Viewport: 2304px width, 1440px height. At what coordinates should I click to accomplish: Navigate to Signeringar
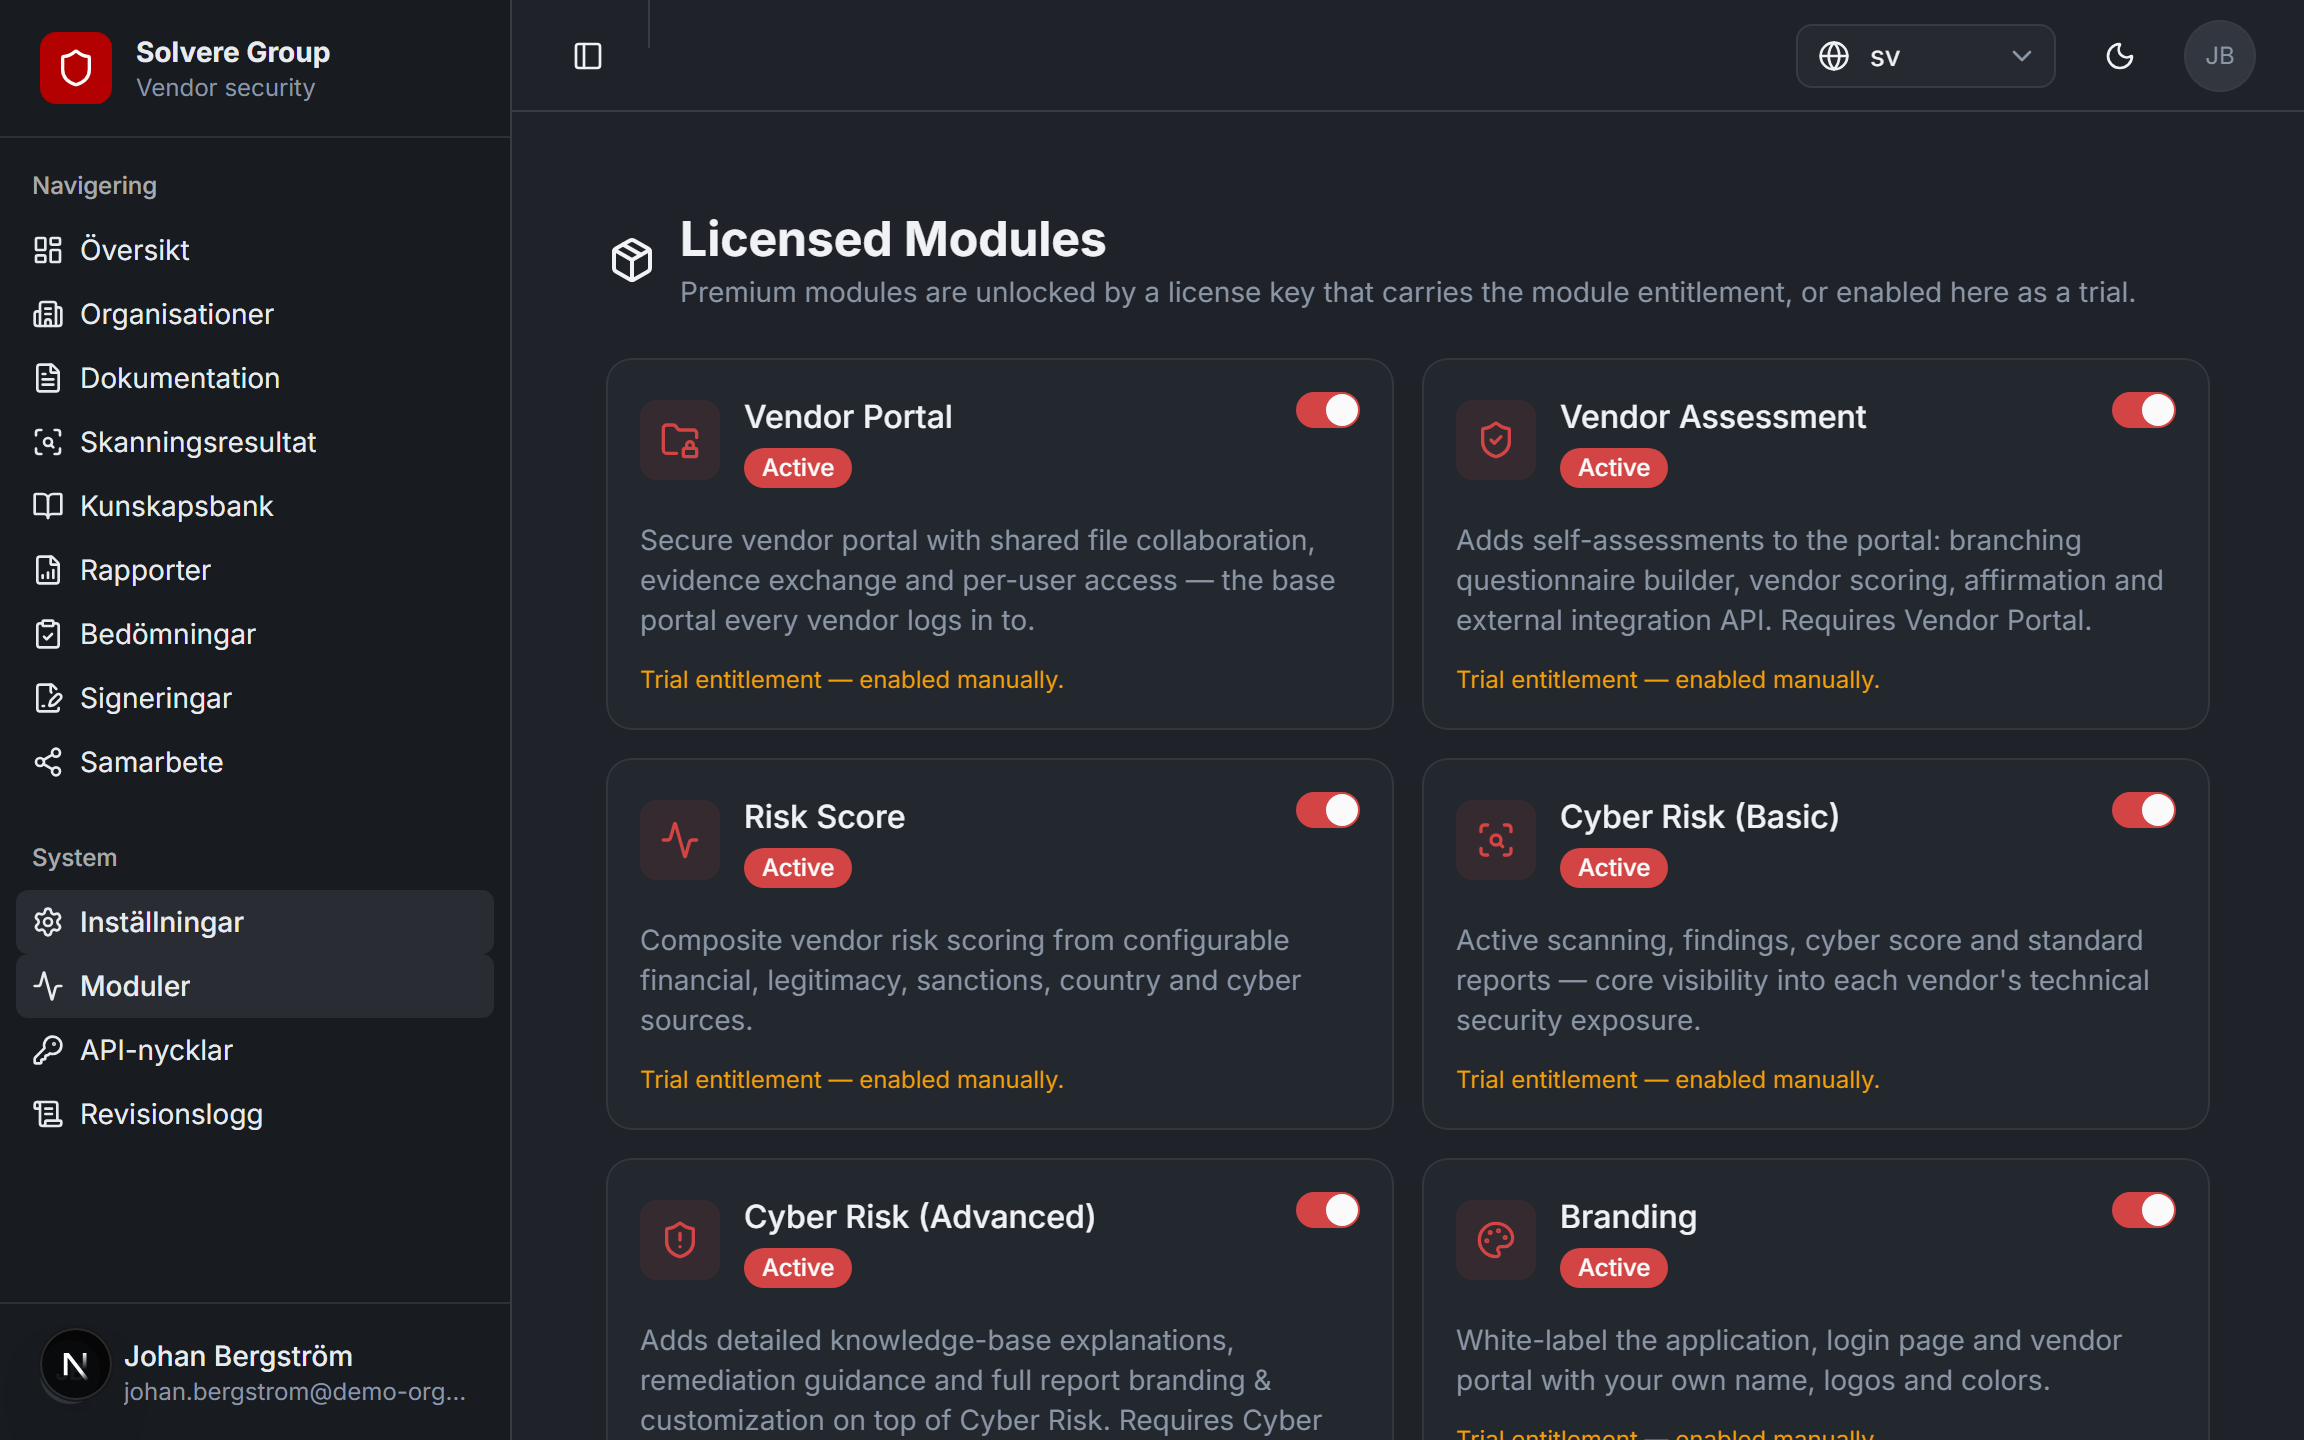pyautogui.click(x=255, y=698)
